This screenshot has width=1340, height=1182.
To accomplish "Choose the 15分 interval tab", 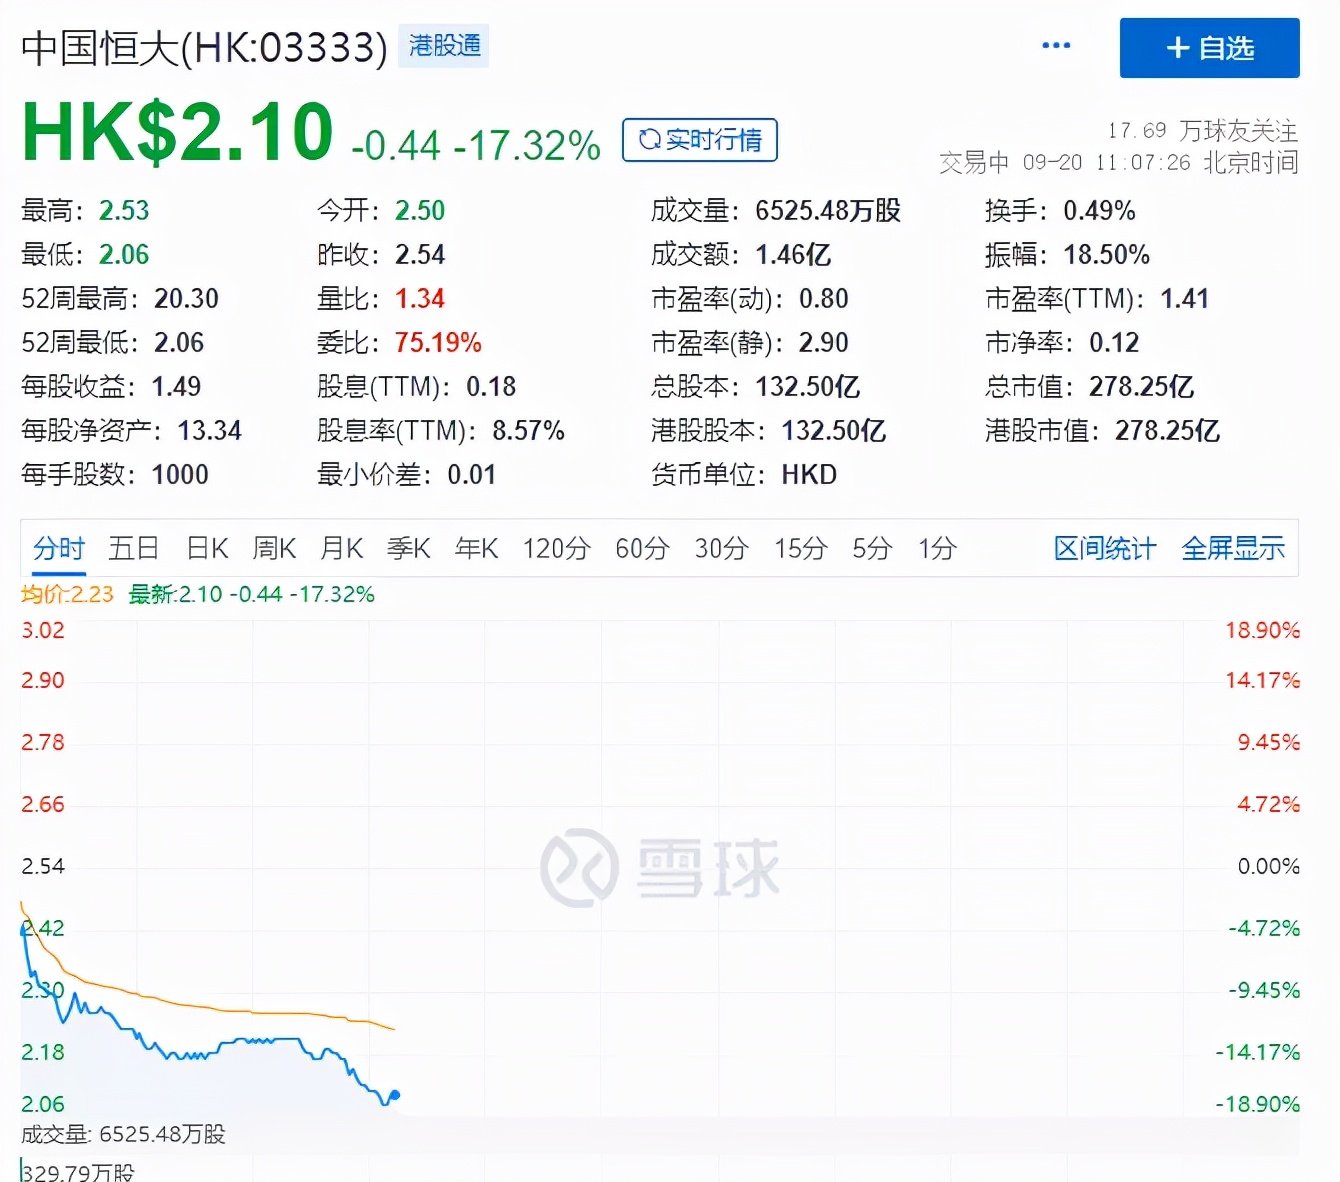I will click(800, 548).
